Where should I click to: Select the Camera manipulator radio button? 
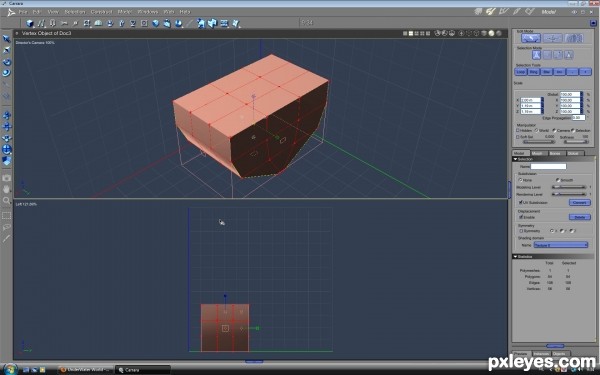point(554,130)
